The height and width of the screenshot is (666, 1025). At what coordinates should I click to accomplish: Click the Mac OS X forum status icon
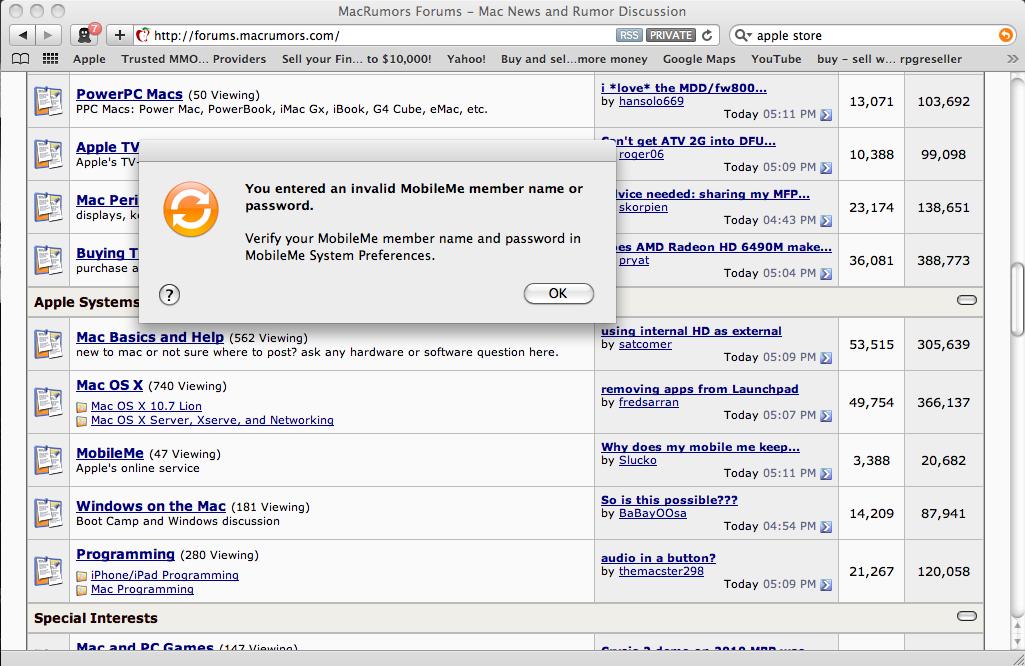[x=48, y=402]
